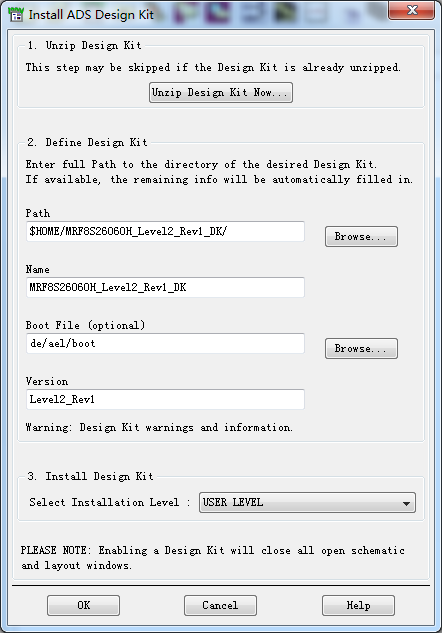442x633 pixels.
Task: Click the Select Installation Level label
Action: pyautogui.click(x=104, y=502)
